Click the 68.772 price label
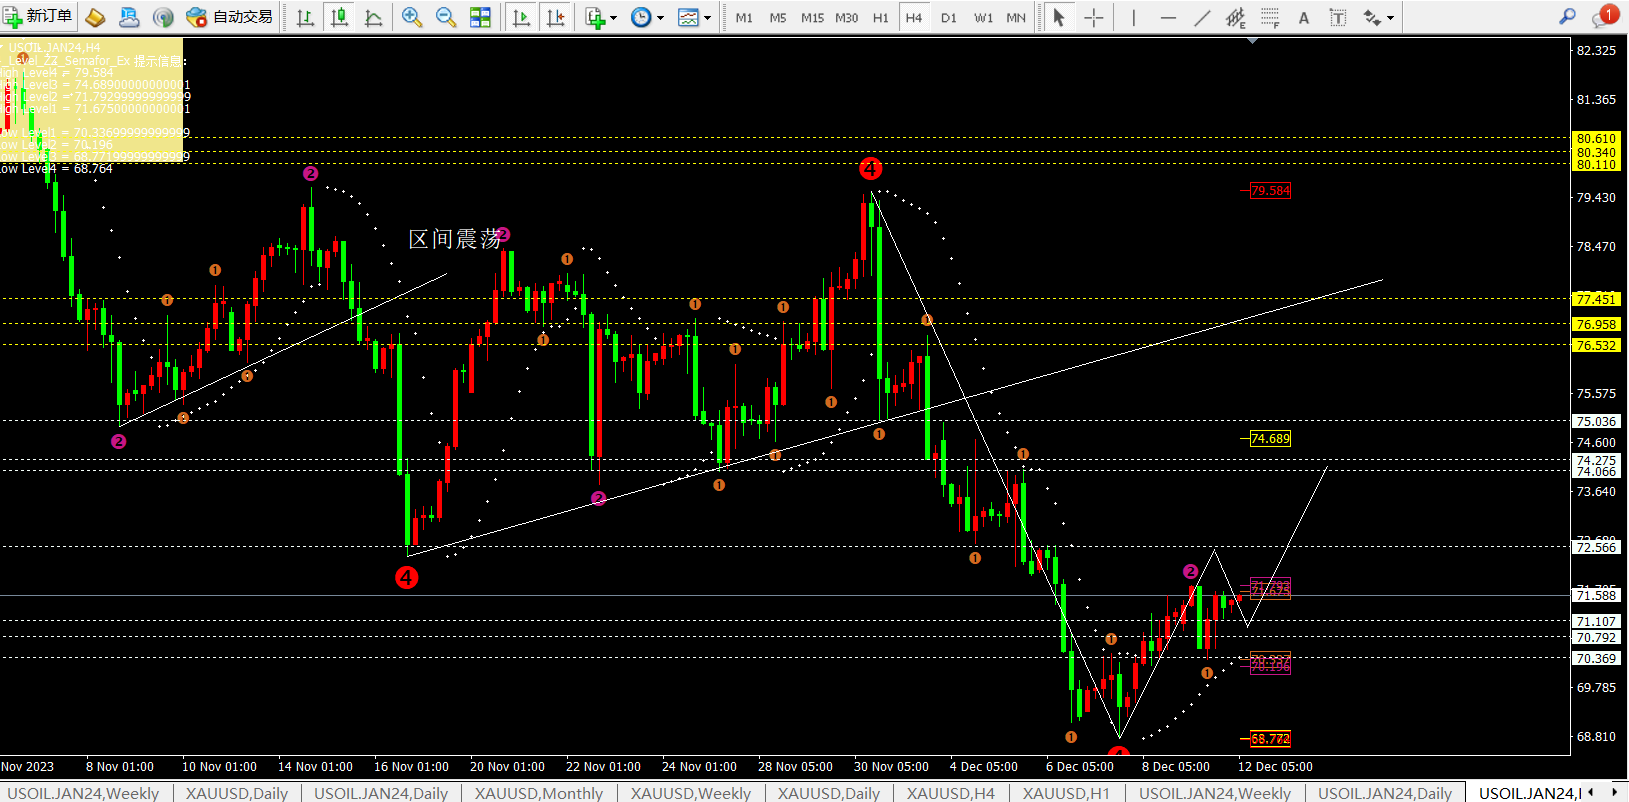 click(1270, 738)
